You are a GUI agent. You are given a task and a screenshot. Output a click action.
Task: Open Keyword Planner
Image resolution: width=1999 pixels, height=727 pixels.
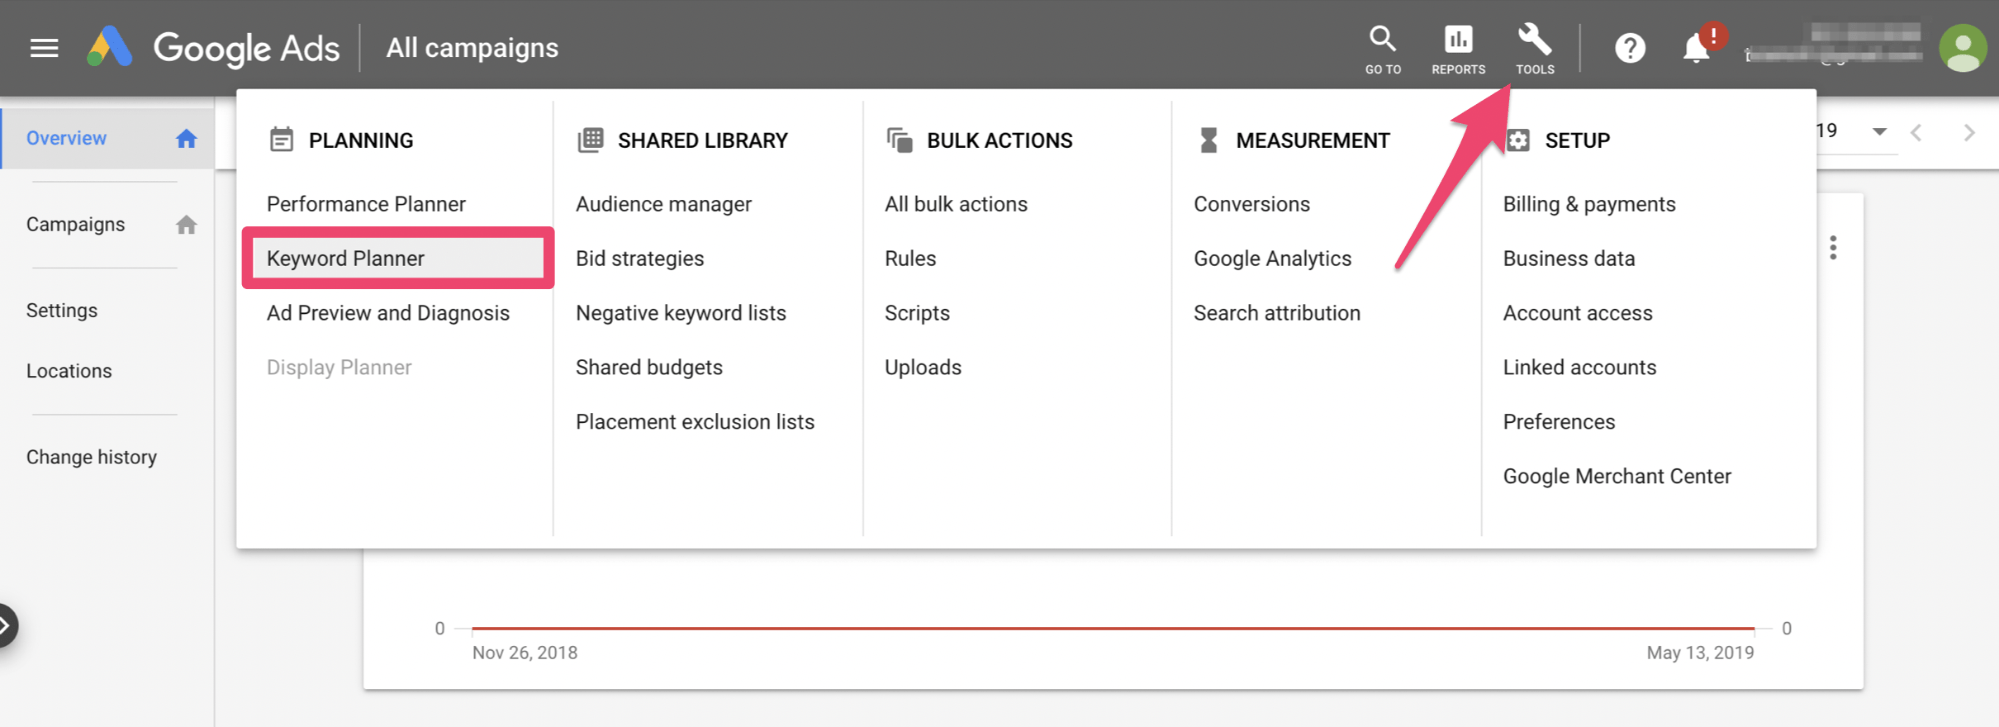click(397, 258)
